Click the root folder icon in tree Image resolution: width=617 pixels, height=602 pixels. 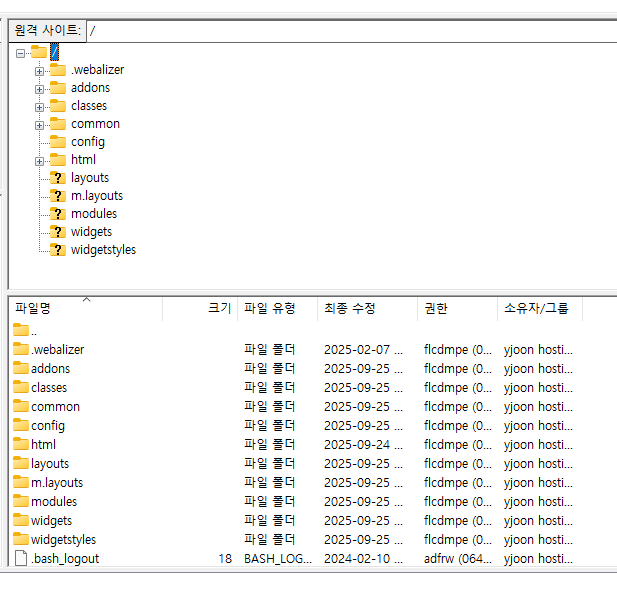pos(39,52)
